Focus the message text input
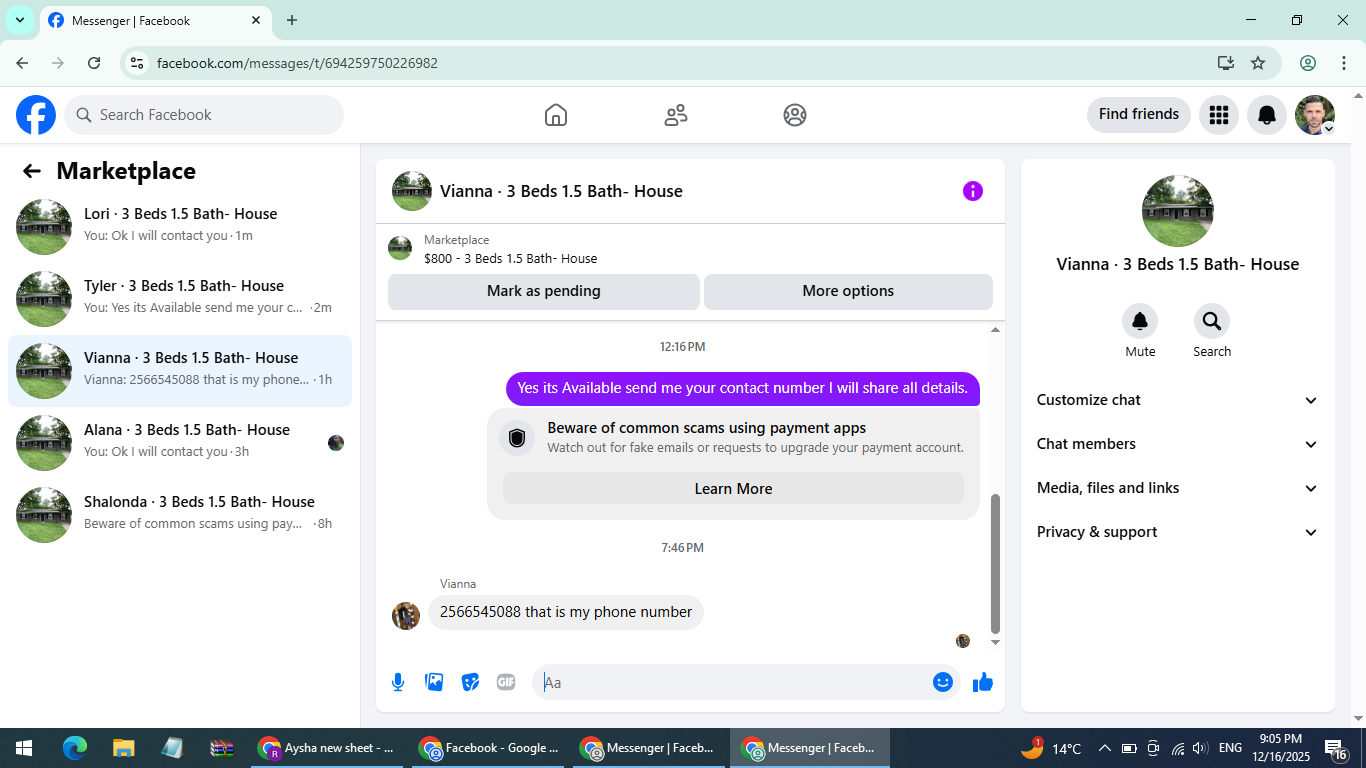 [x=735, y=682]
